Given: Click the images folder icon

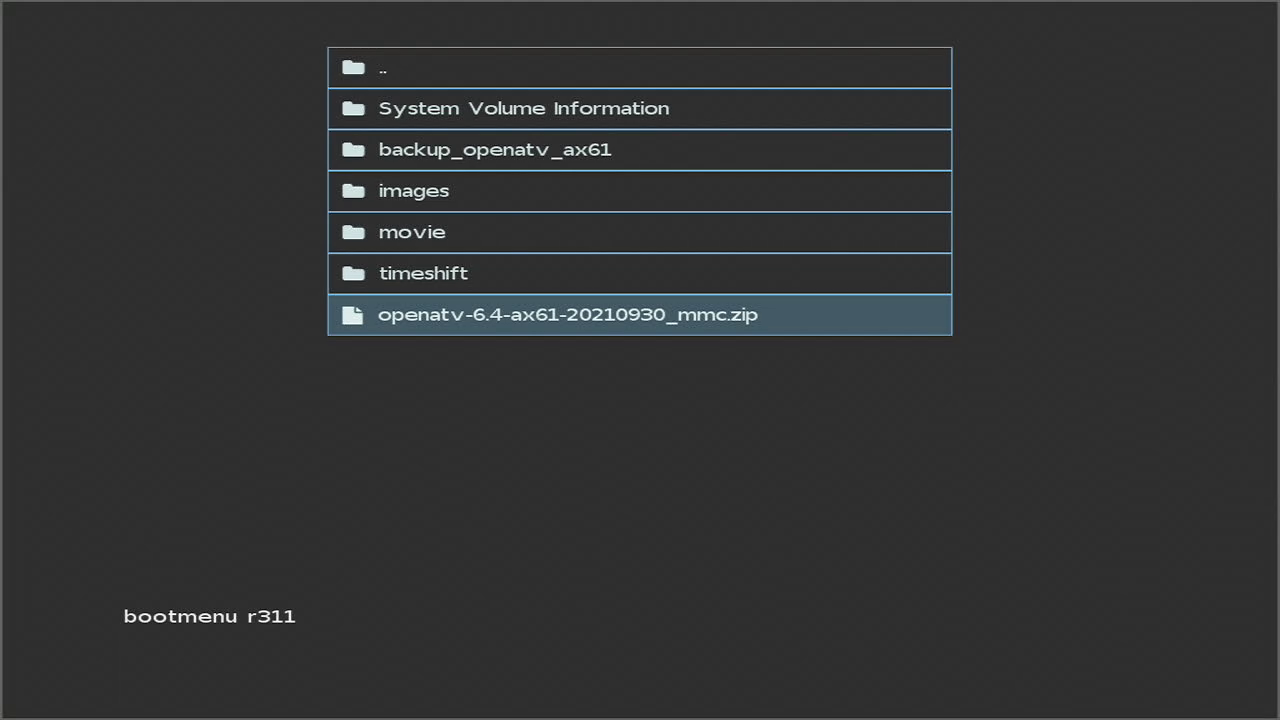Looking at the screenshot, I should pos(353,191).
